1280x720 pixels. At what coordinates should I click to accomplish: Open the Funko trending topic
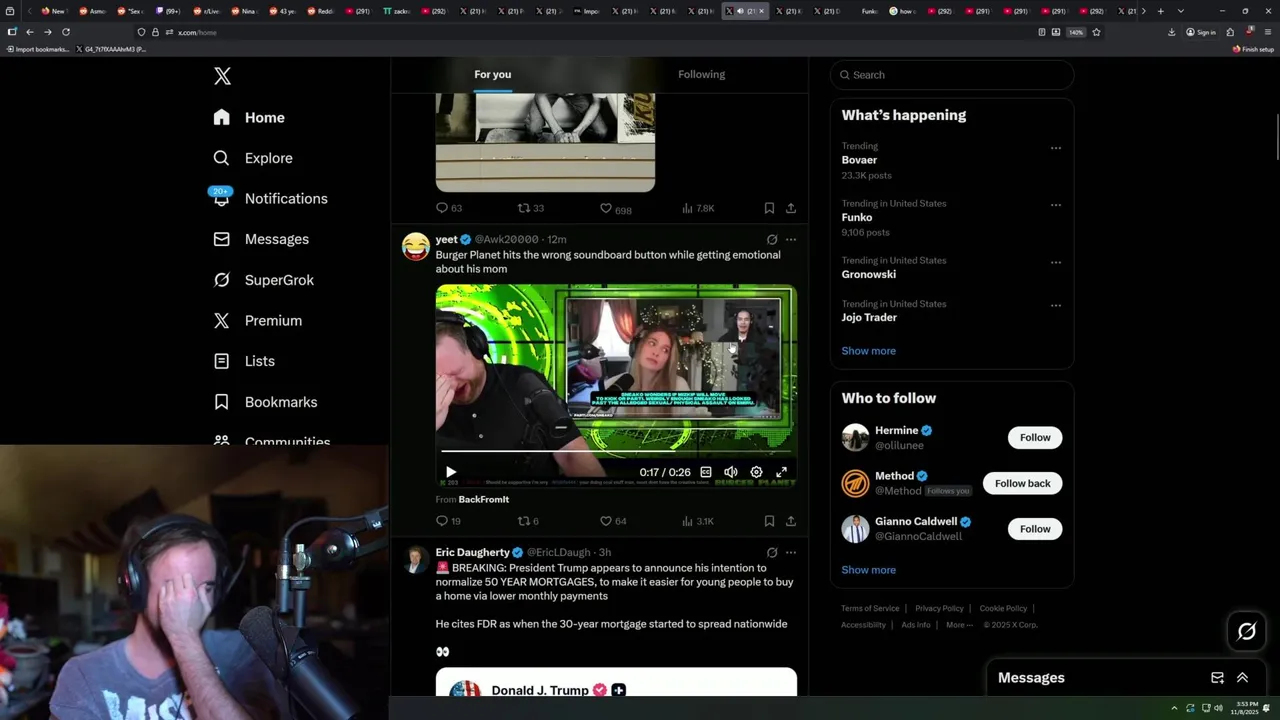857,217
